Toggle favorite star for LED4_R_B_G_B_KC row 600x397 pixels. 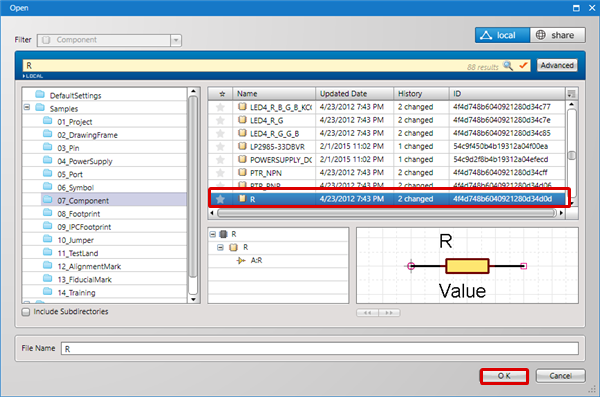pyautogui.click(x=220, y=107)
